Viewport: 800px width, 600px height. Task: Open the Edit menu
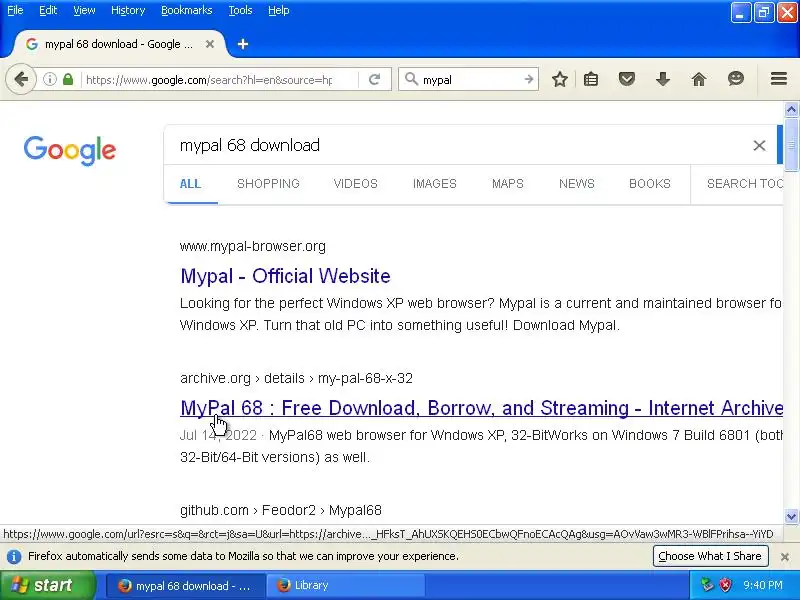point(48,10)
